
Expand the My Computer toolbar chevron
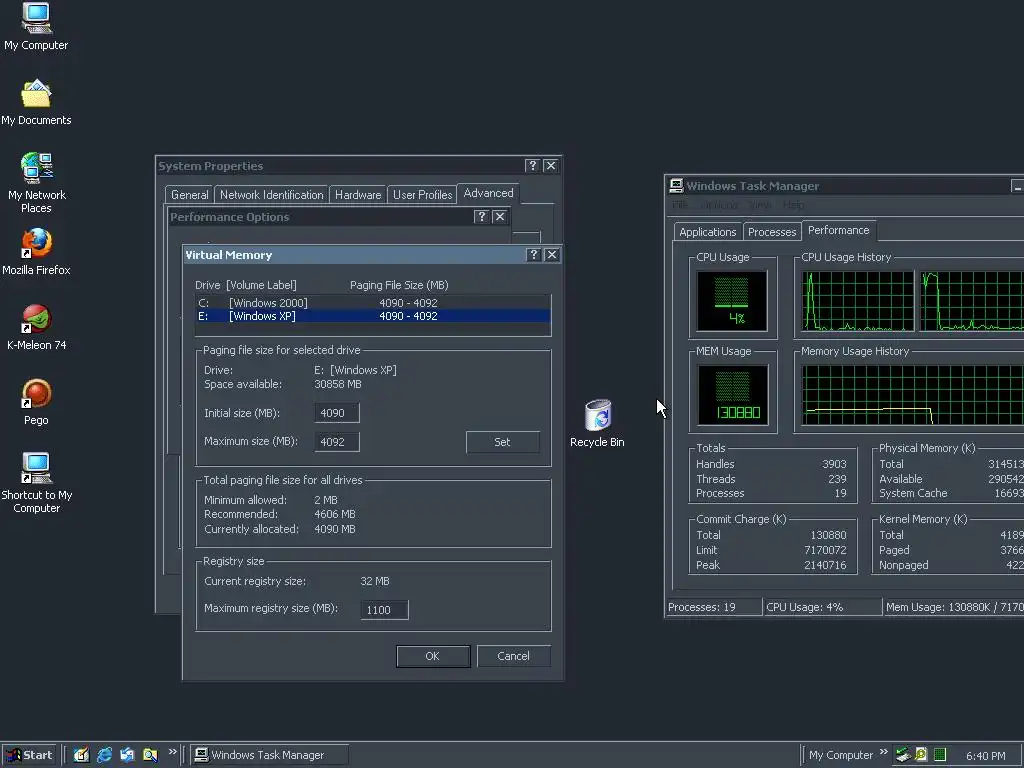tap(884, 752)
